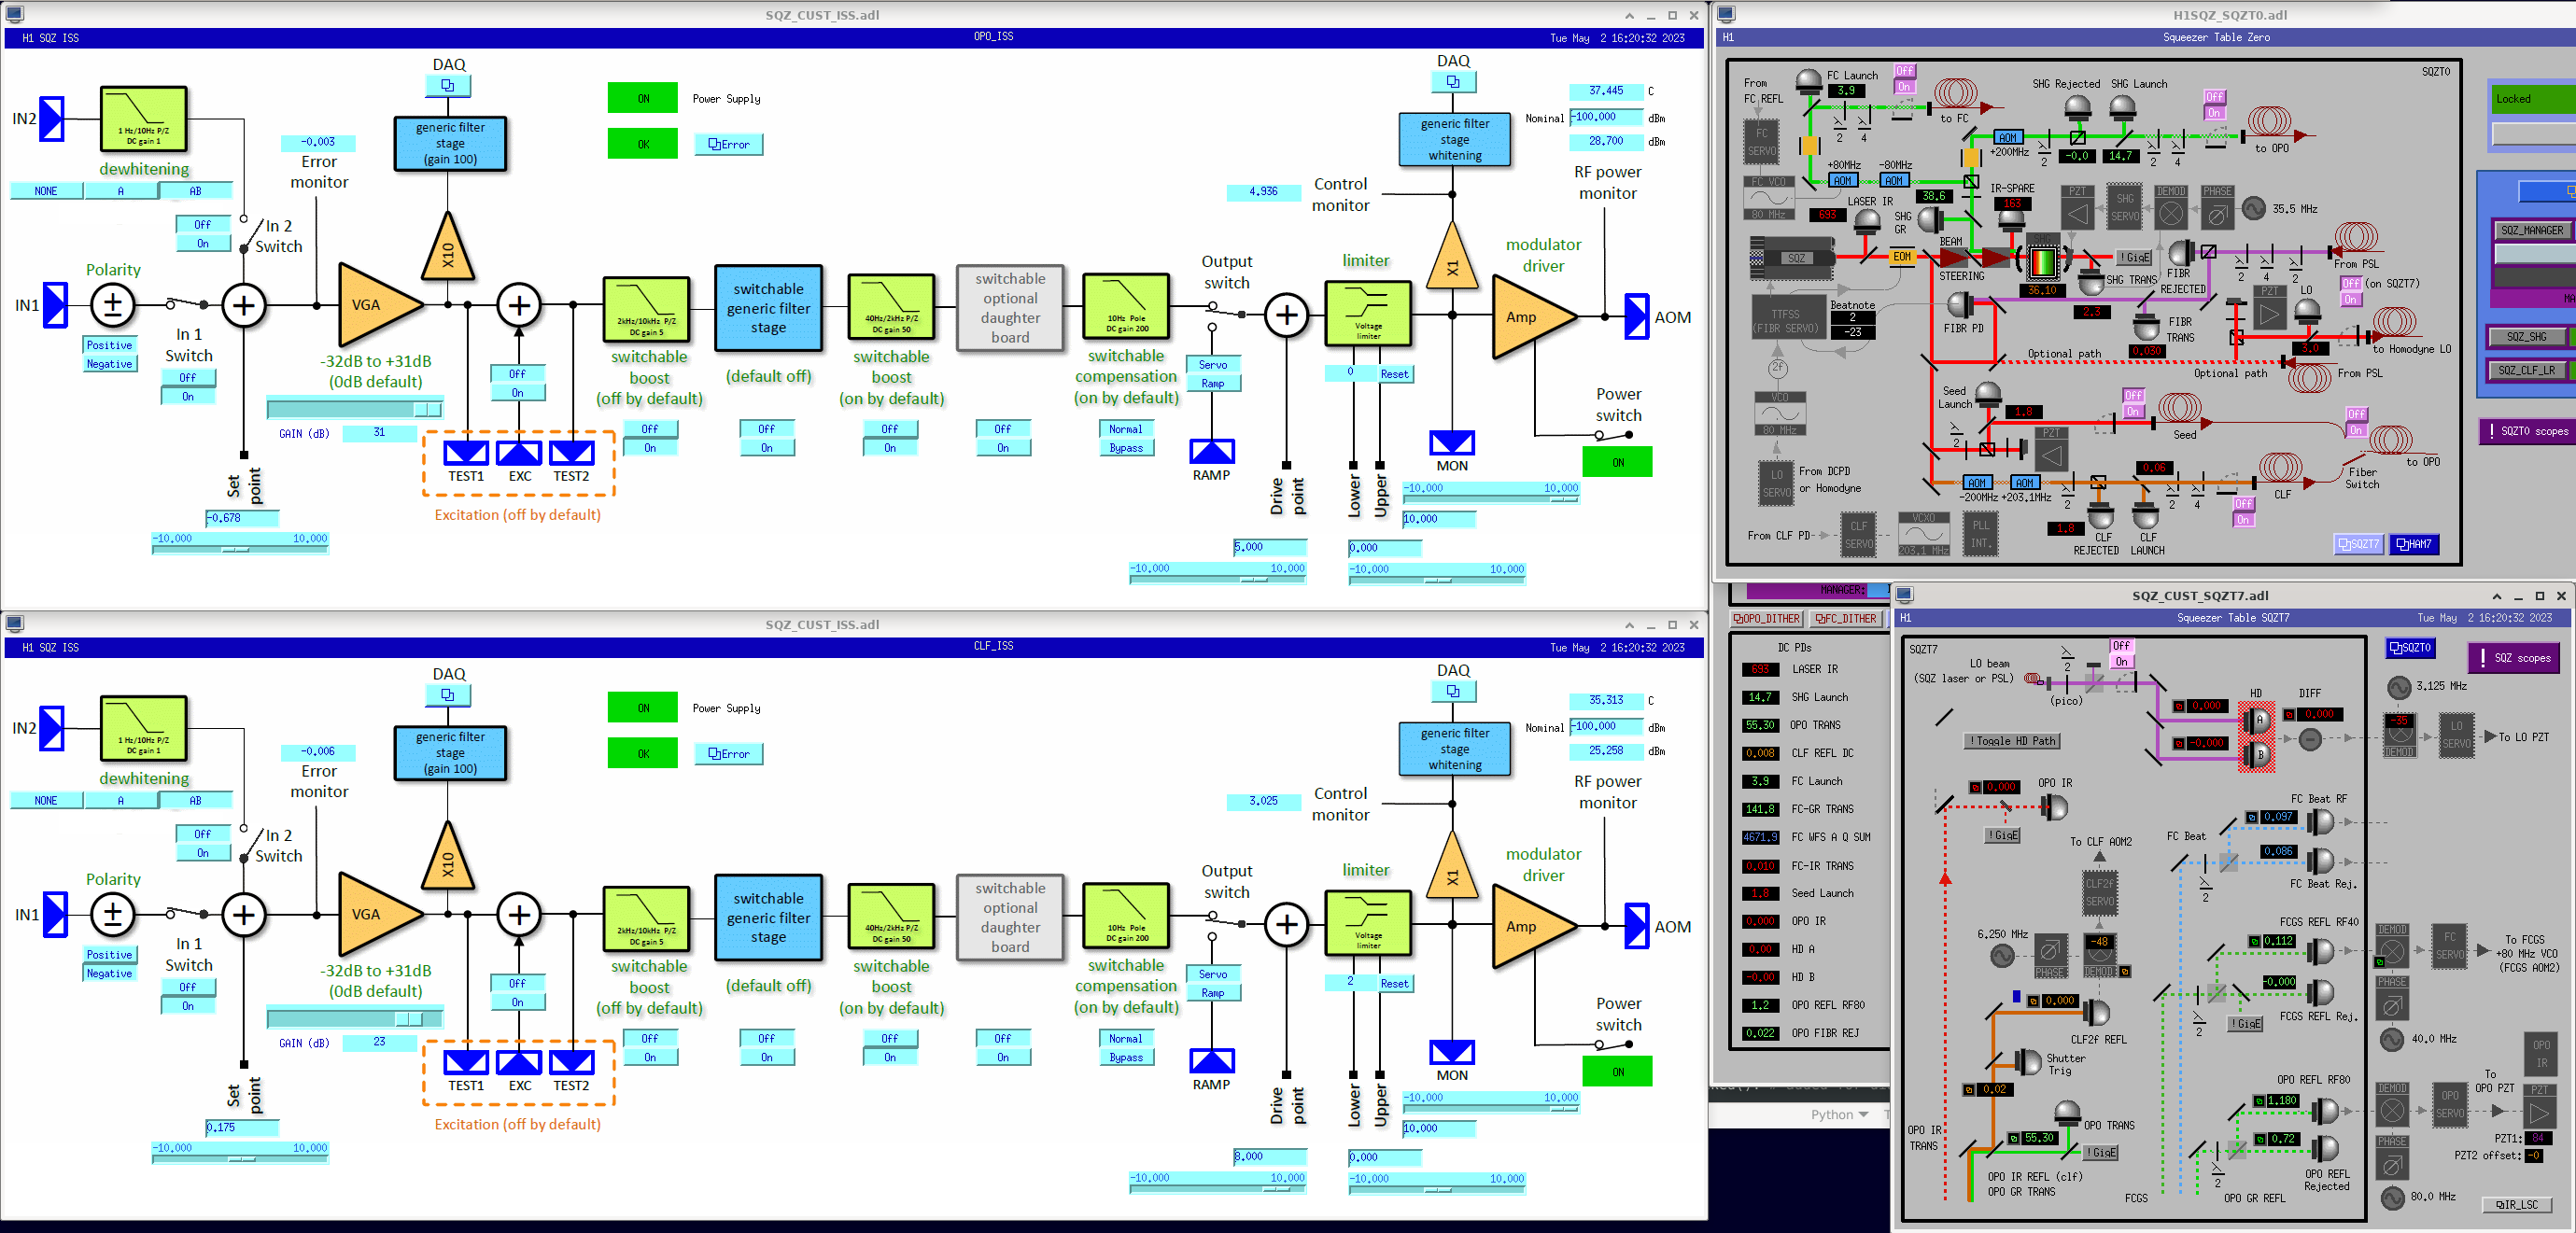The image size is (2576, 1233).
Task: Click the Voltage limiter block in OPO_ISS
Action: pyautogui.click(x=1367, y=313)
